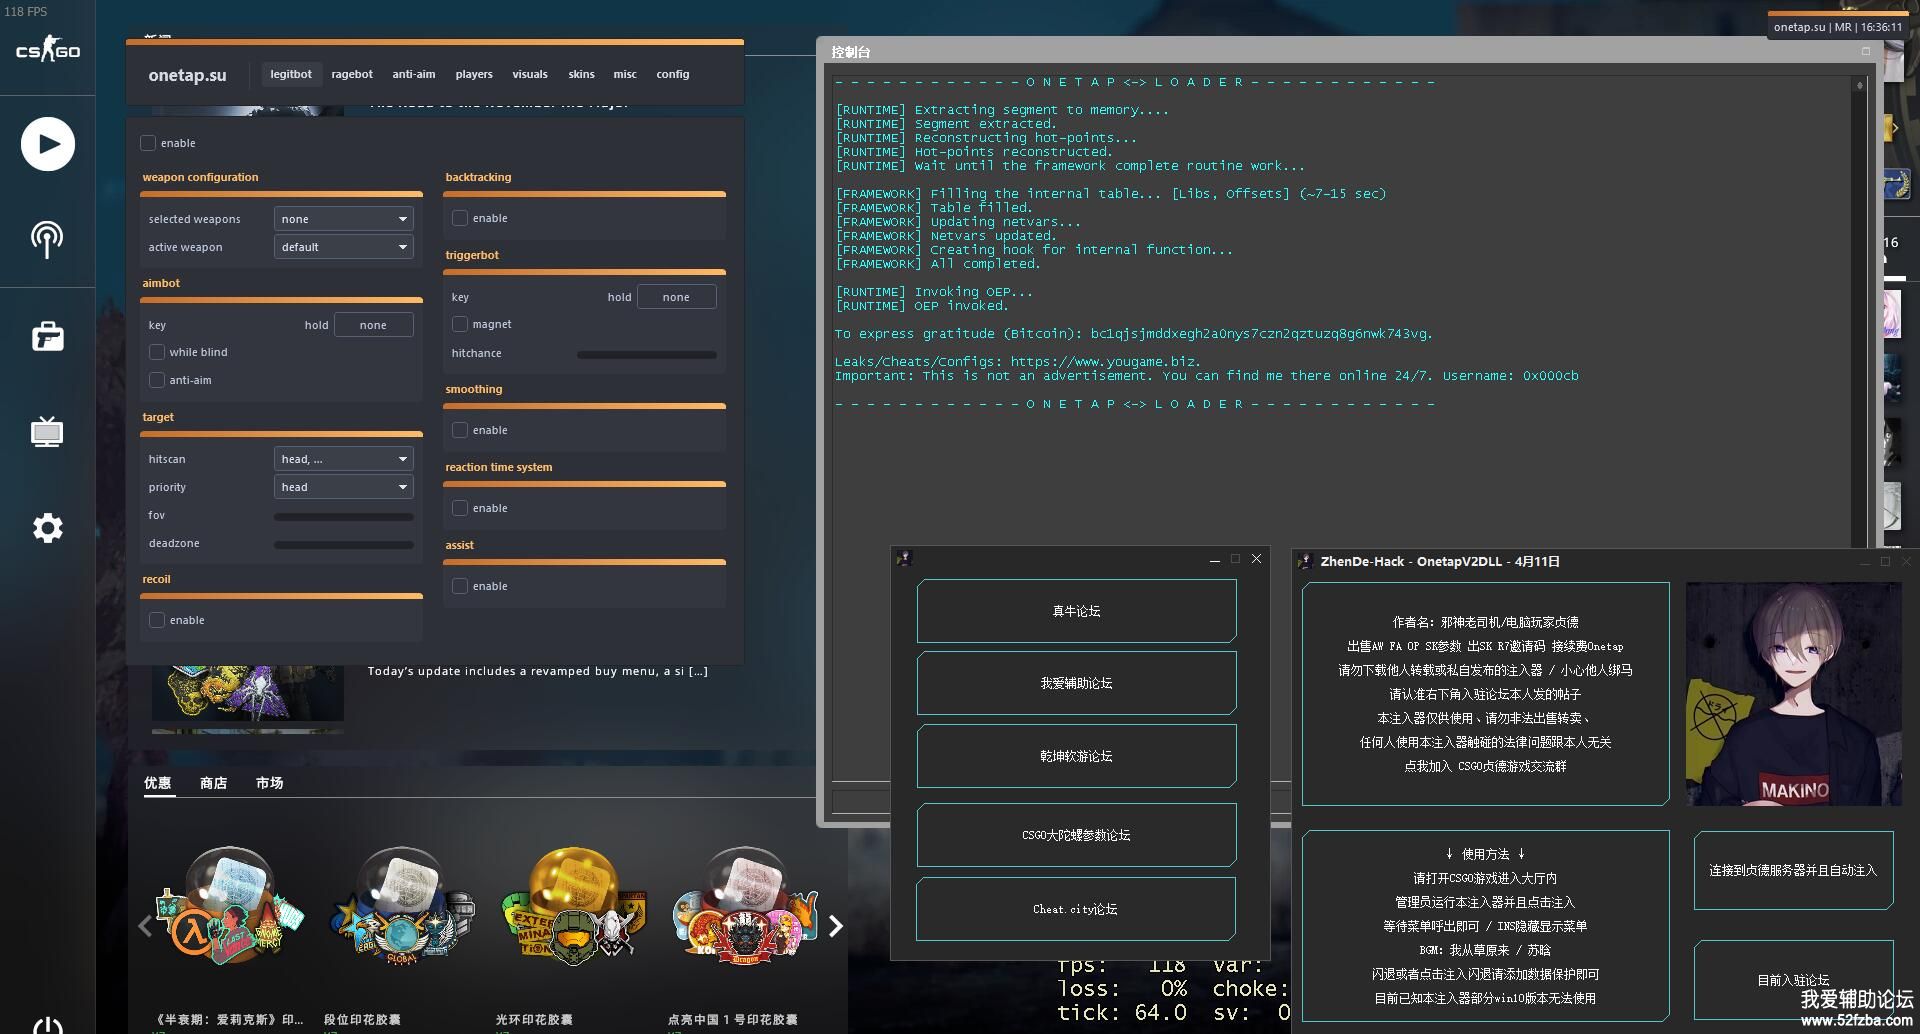Enable the while blind checkbox
The image size is (1920, 1034).
(x=157, y=352)
